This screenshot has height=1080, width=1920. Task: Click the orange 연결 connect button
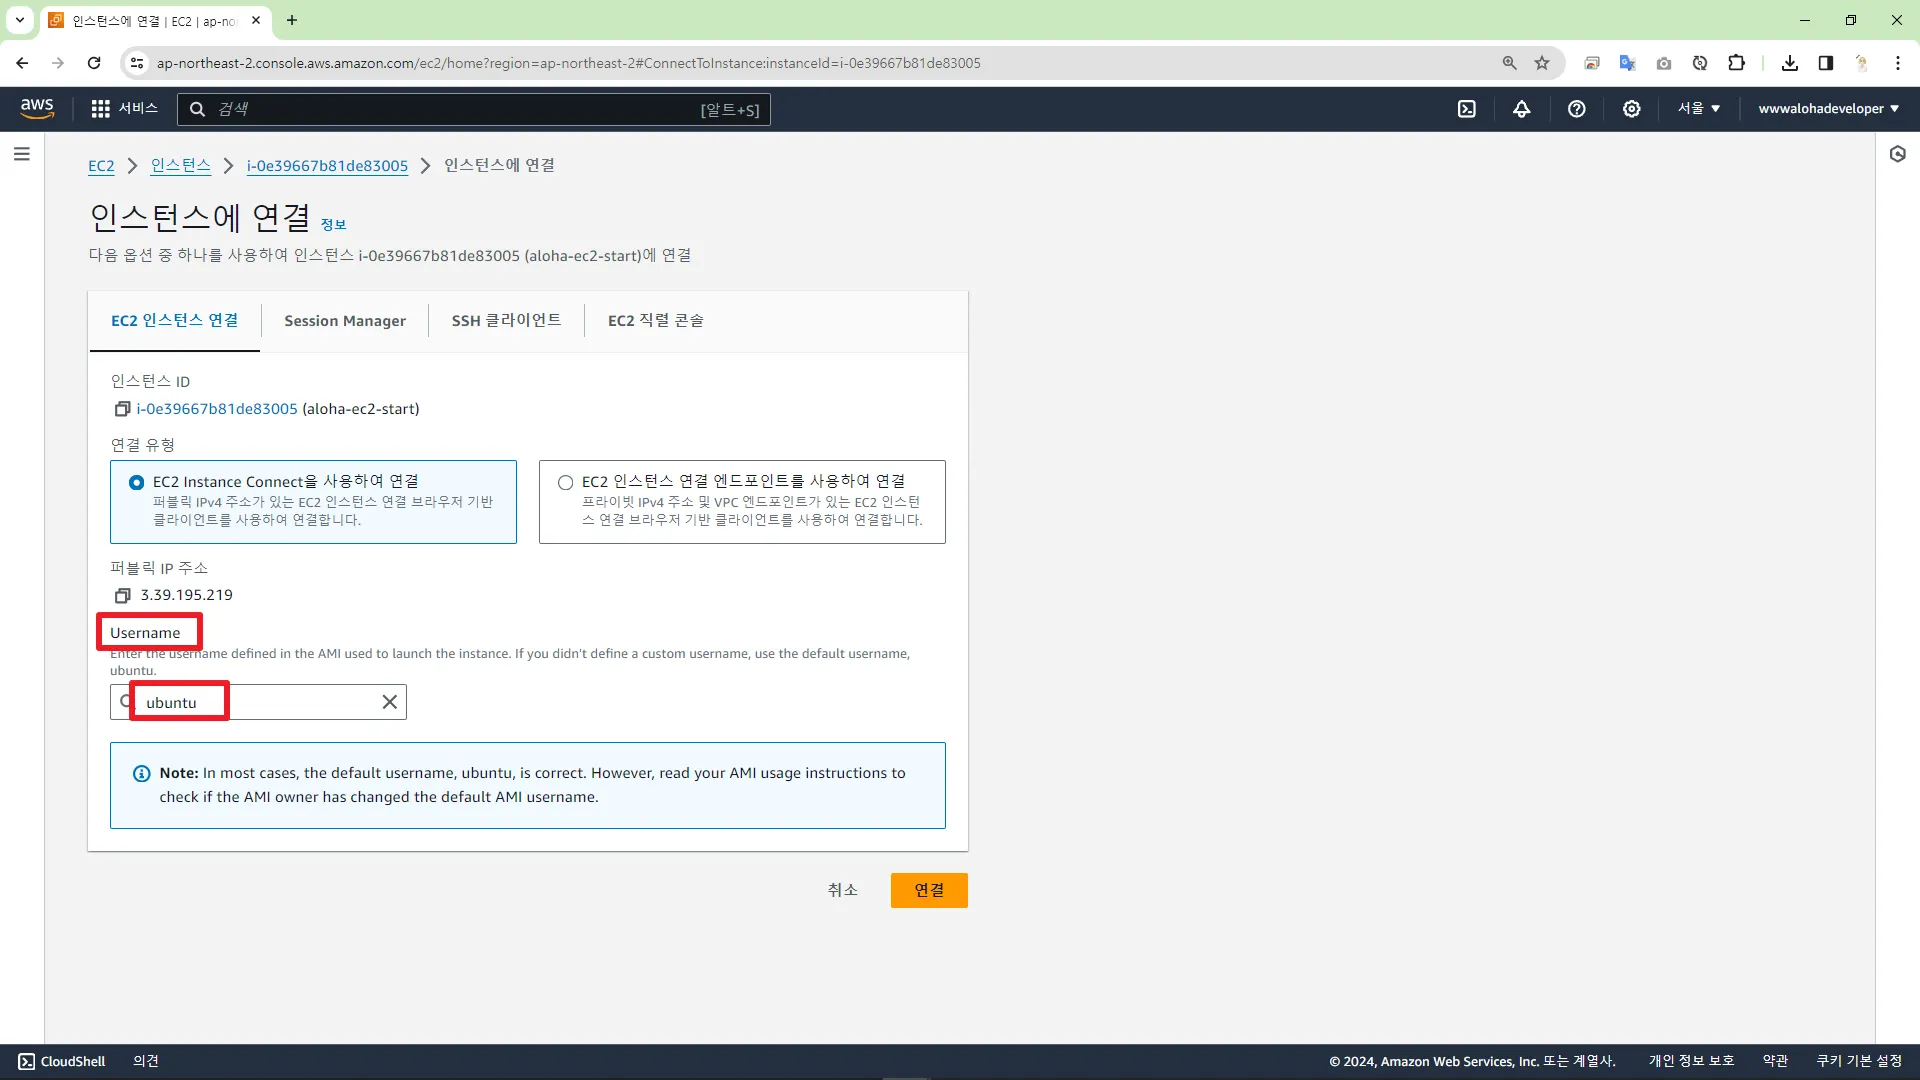click(928, 890)
